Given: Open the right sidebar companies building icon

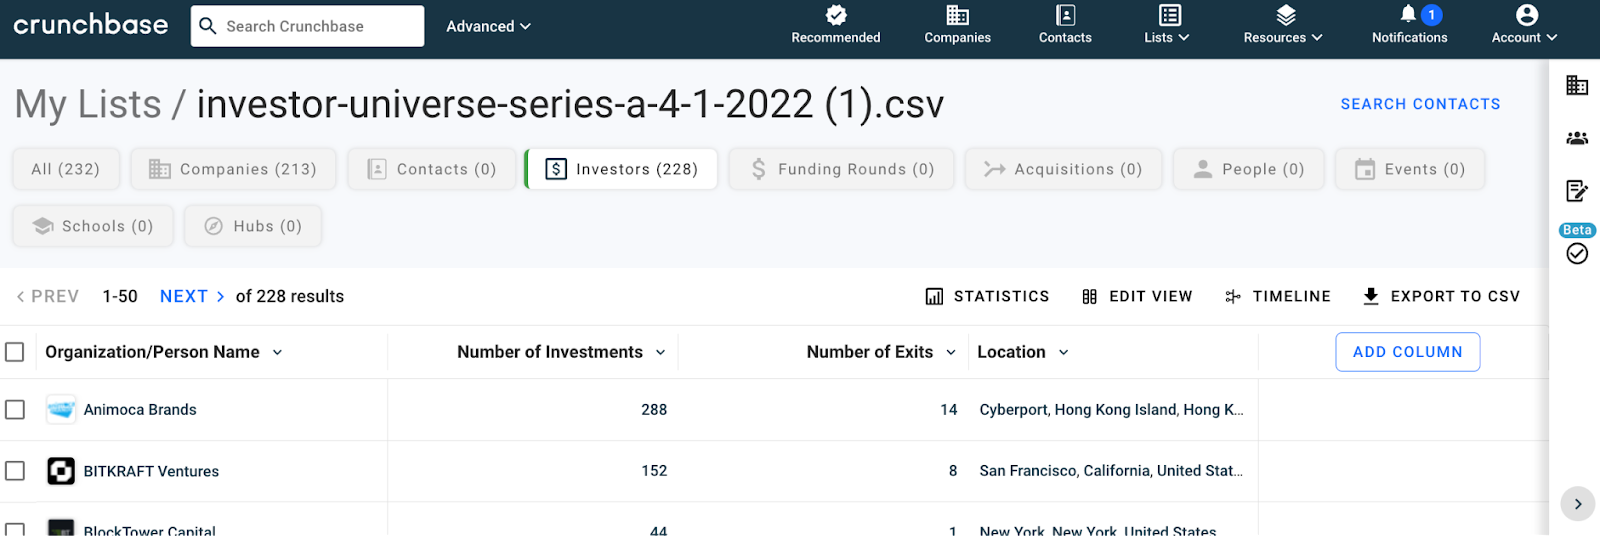Looking at the screenshot, I should (x=1577, y=85).
